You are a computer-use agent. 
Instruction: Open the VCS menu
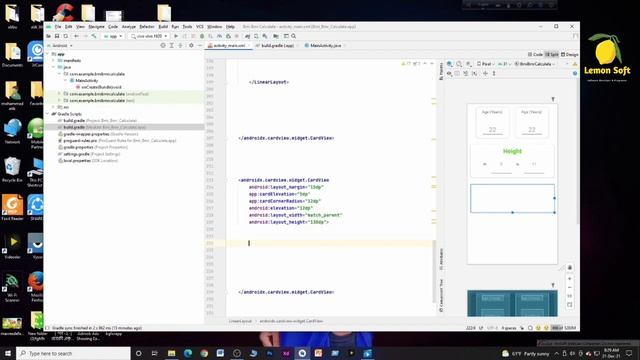(x=200, y=27)
